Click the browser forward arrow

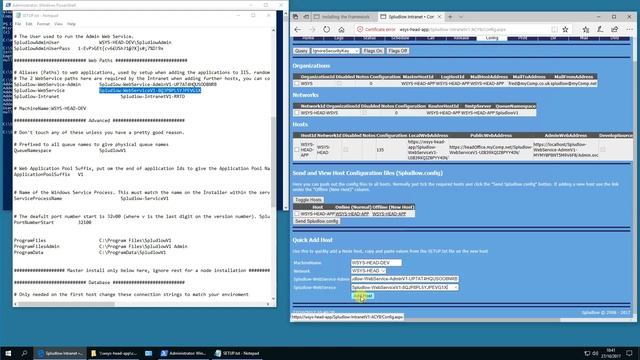pos(312,29)
